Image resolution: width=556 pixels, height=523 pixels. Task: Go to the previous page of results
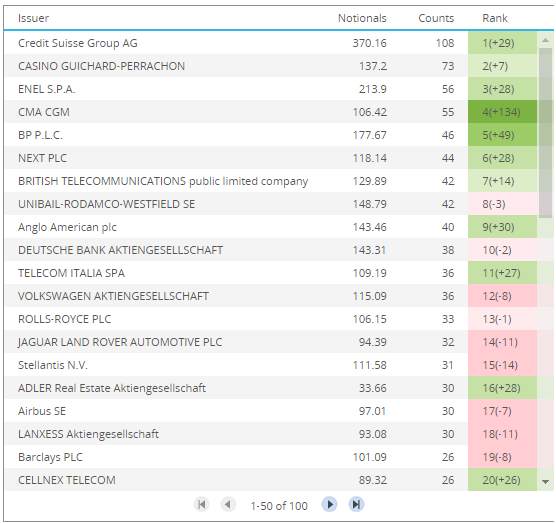pos(228,504)
